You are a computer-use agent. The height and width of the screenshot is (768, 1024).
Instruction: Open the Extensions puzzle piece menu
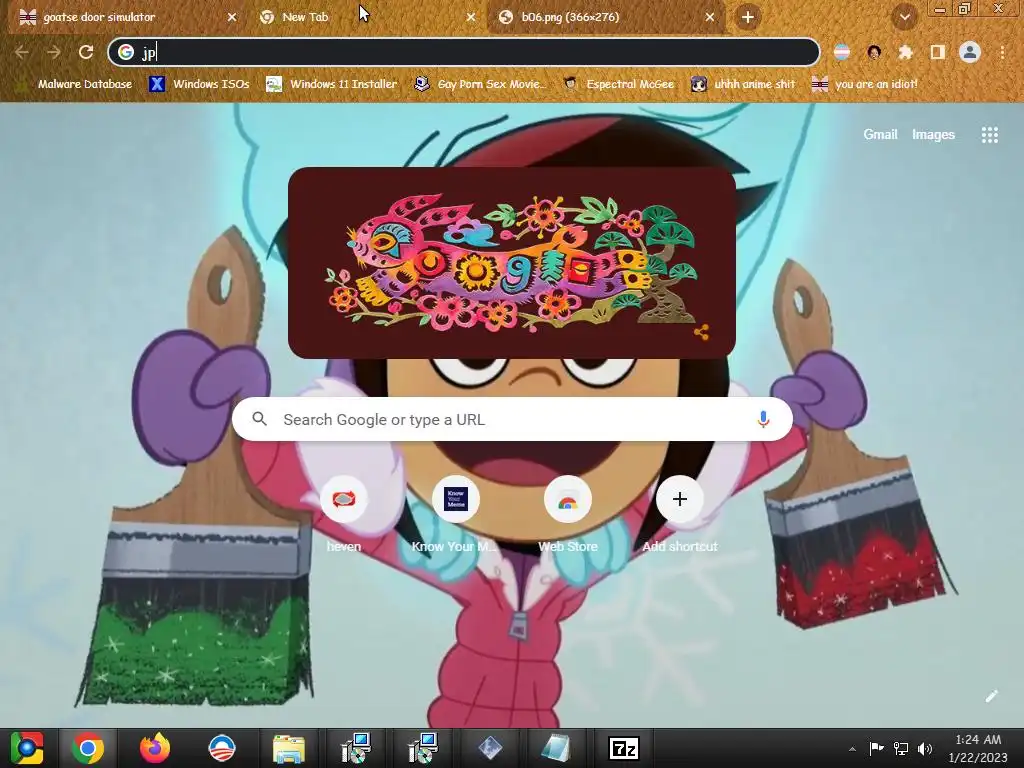pos(905,52)
